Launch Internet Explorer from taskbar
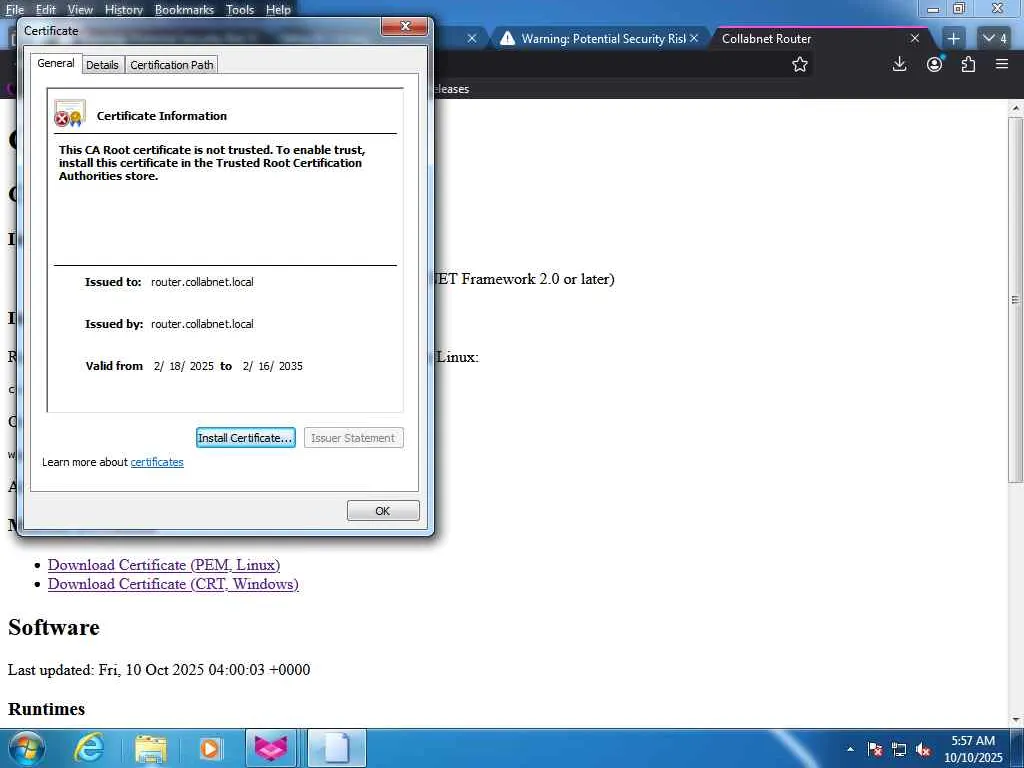The image size is (1024, 768). (89, 748)
